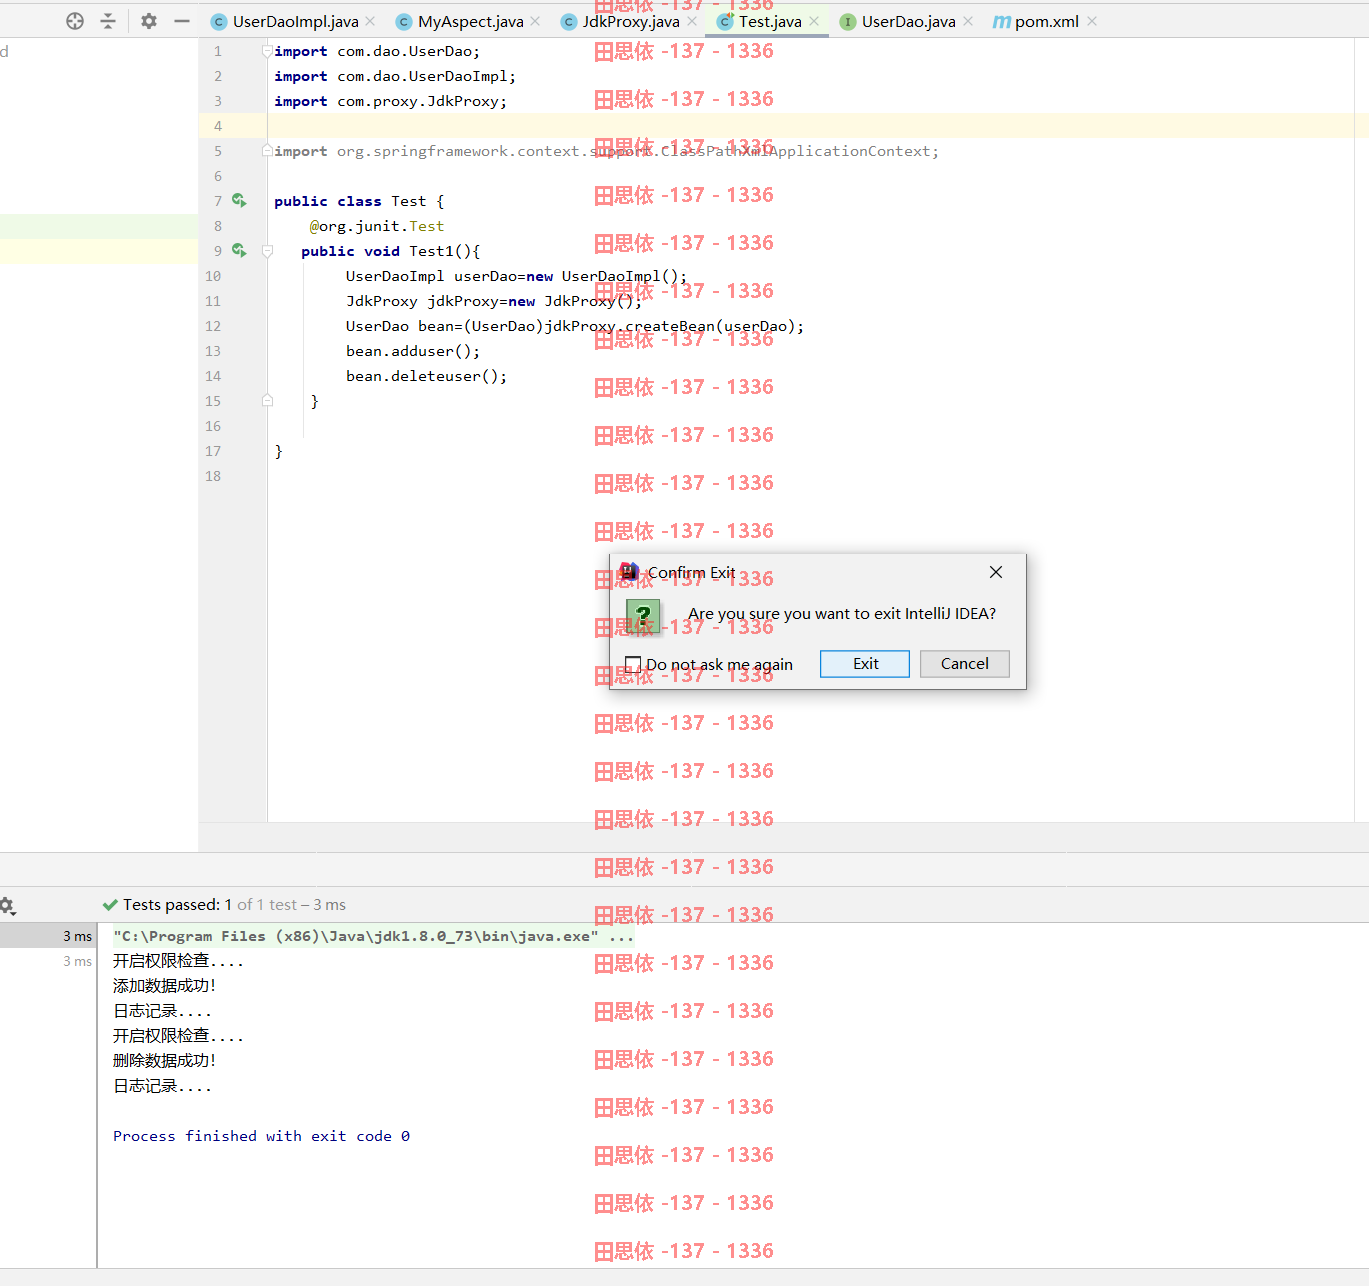Click on bean.adduser(); code line
Screen dimensions: 1369x1286
[413, 351]
